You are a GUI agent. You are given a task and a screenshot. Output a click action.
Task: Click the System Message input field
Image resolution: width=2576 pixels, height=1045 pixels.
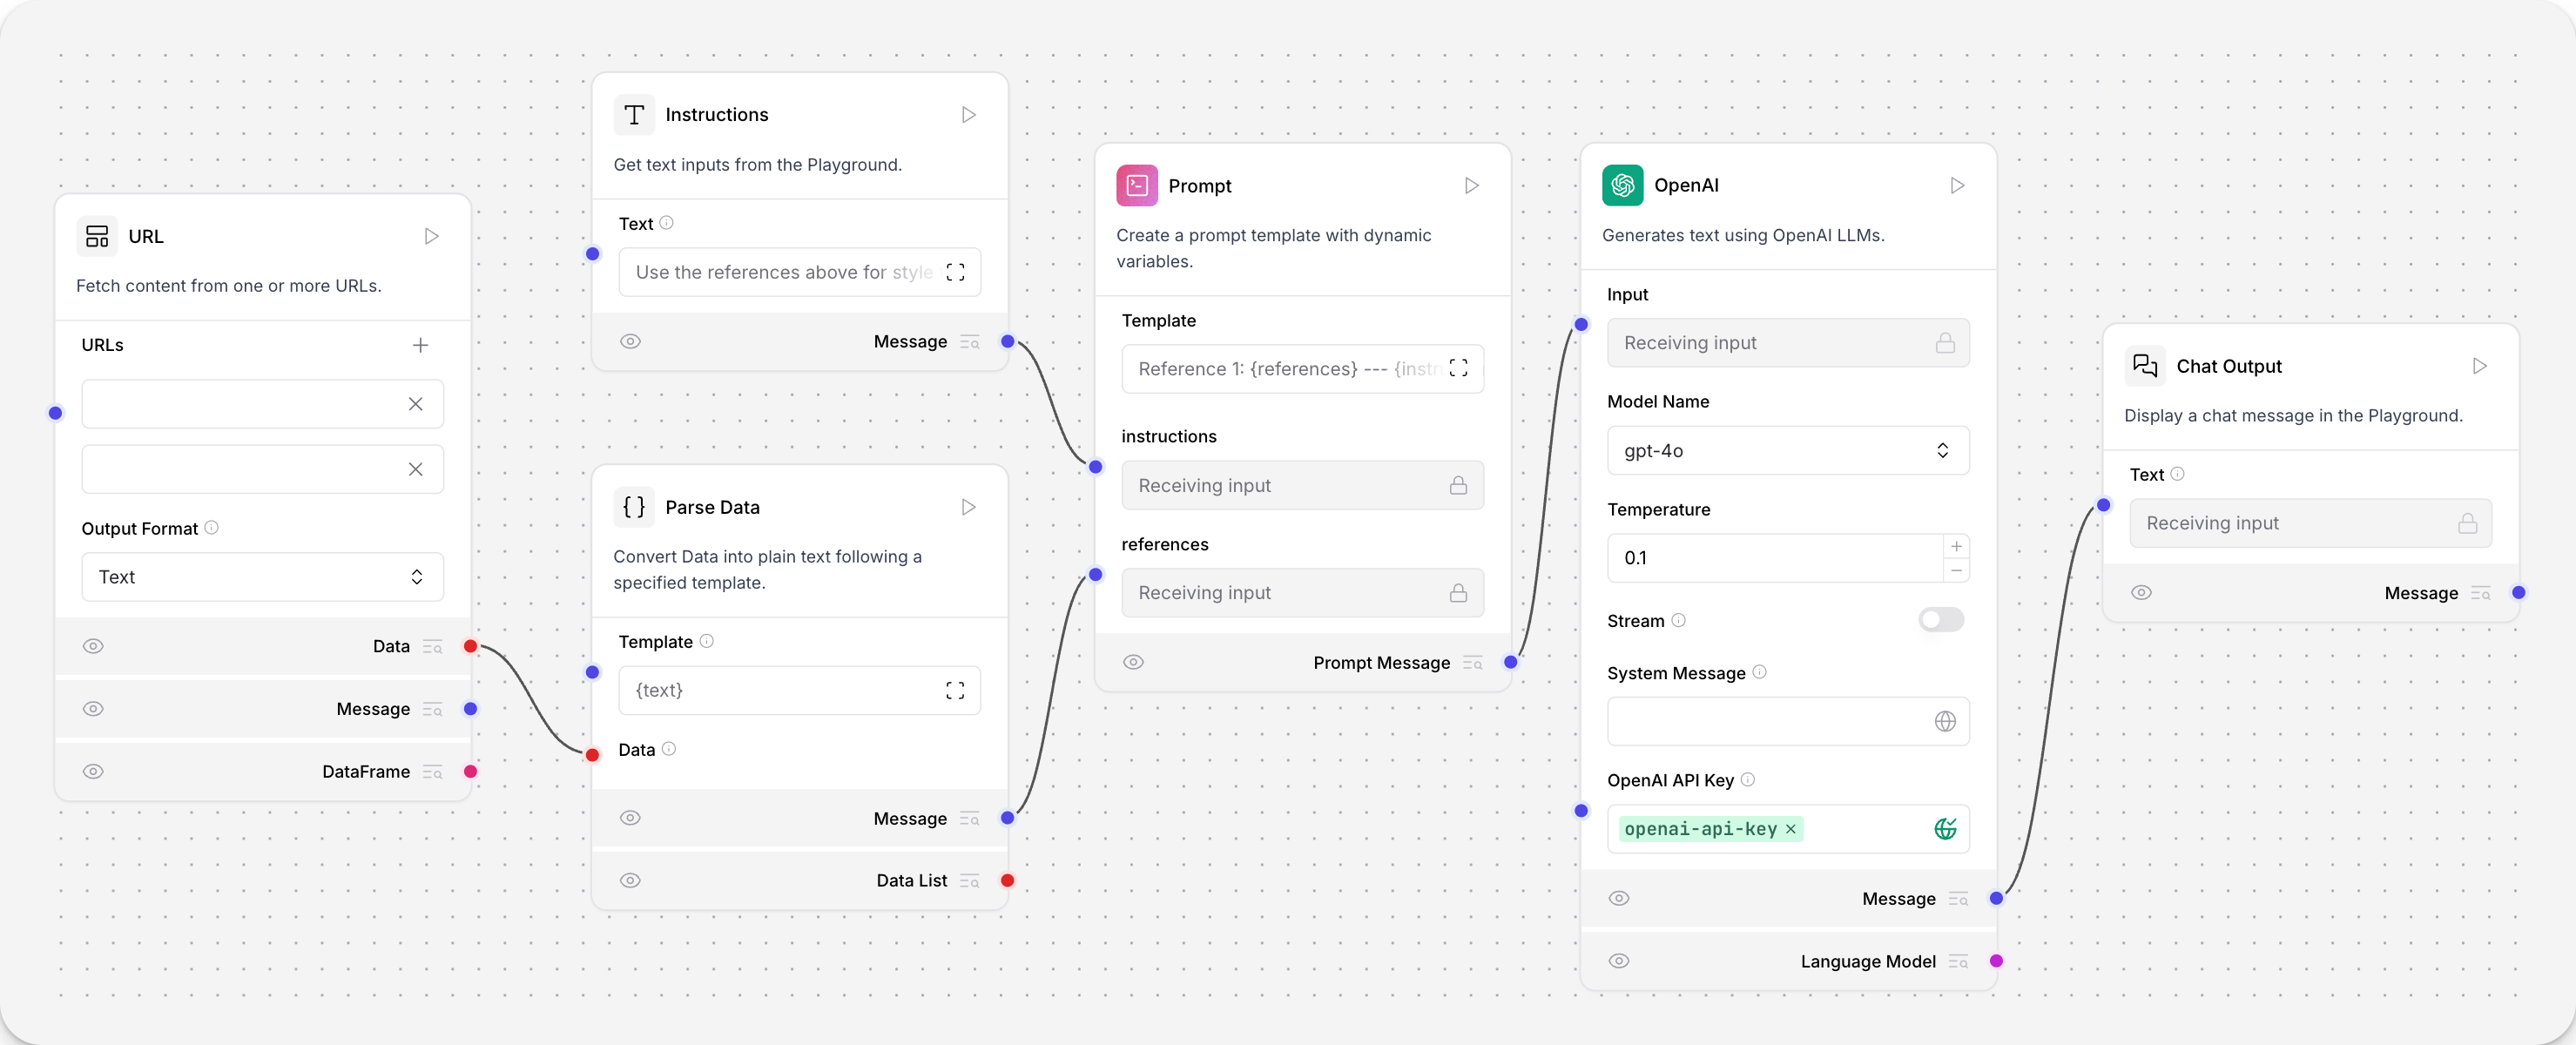[1788, 721]
